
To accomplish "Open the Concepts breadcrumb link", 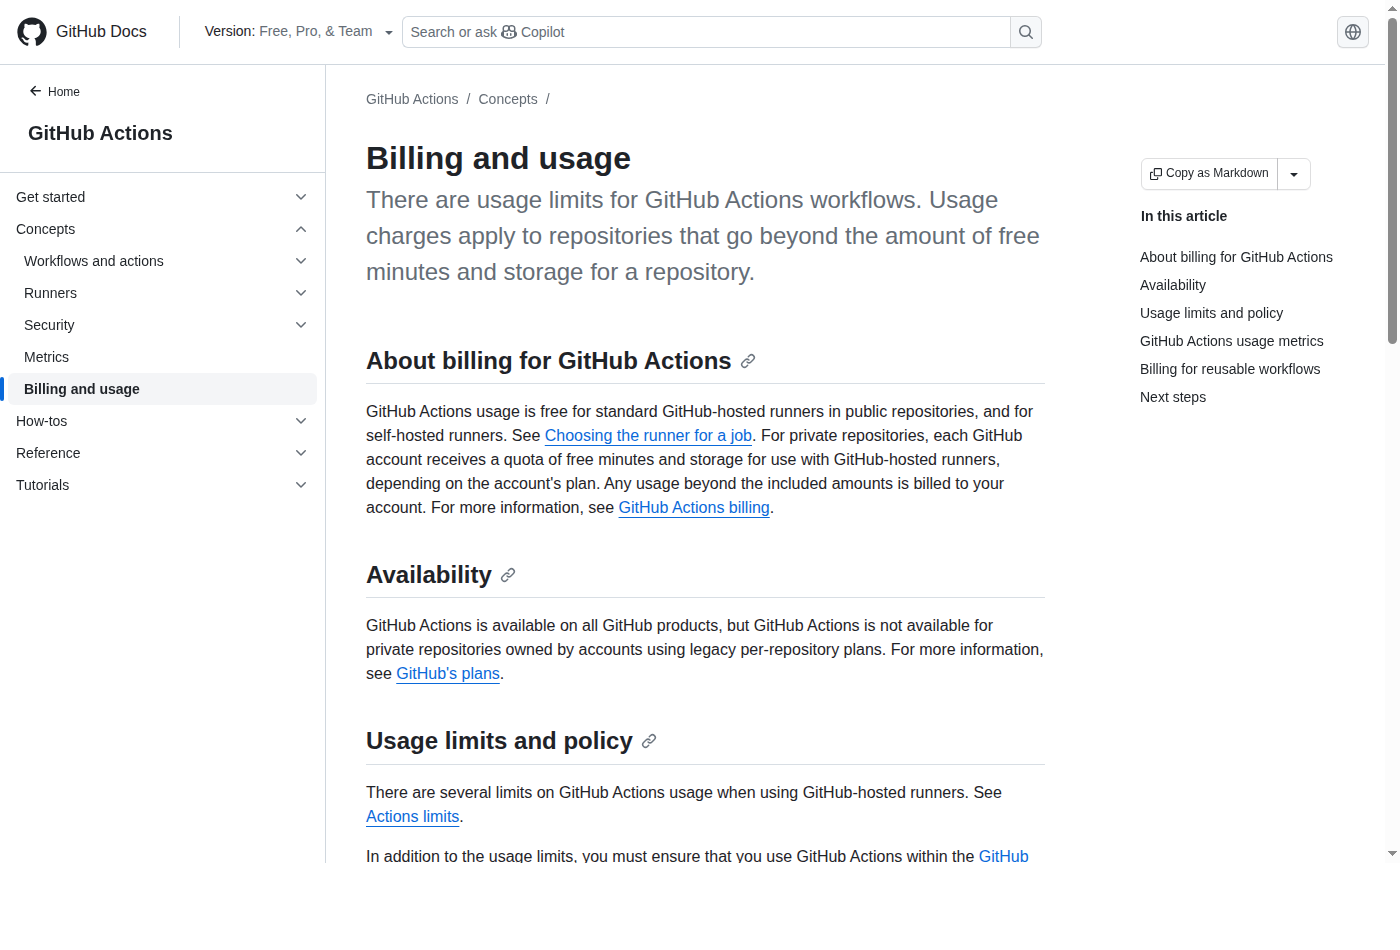I will [507, 99].
